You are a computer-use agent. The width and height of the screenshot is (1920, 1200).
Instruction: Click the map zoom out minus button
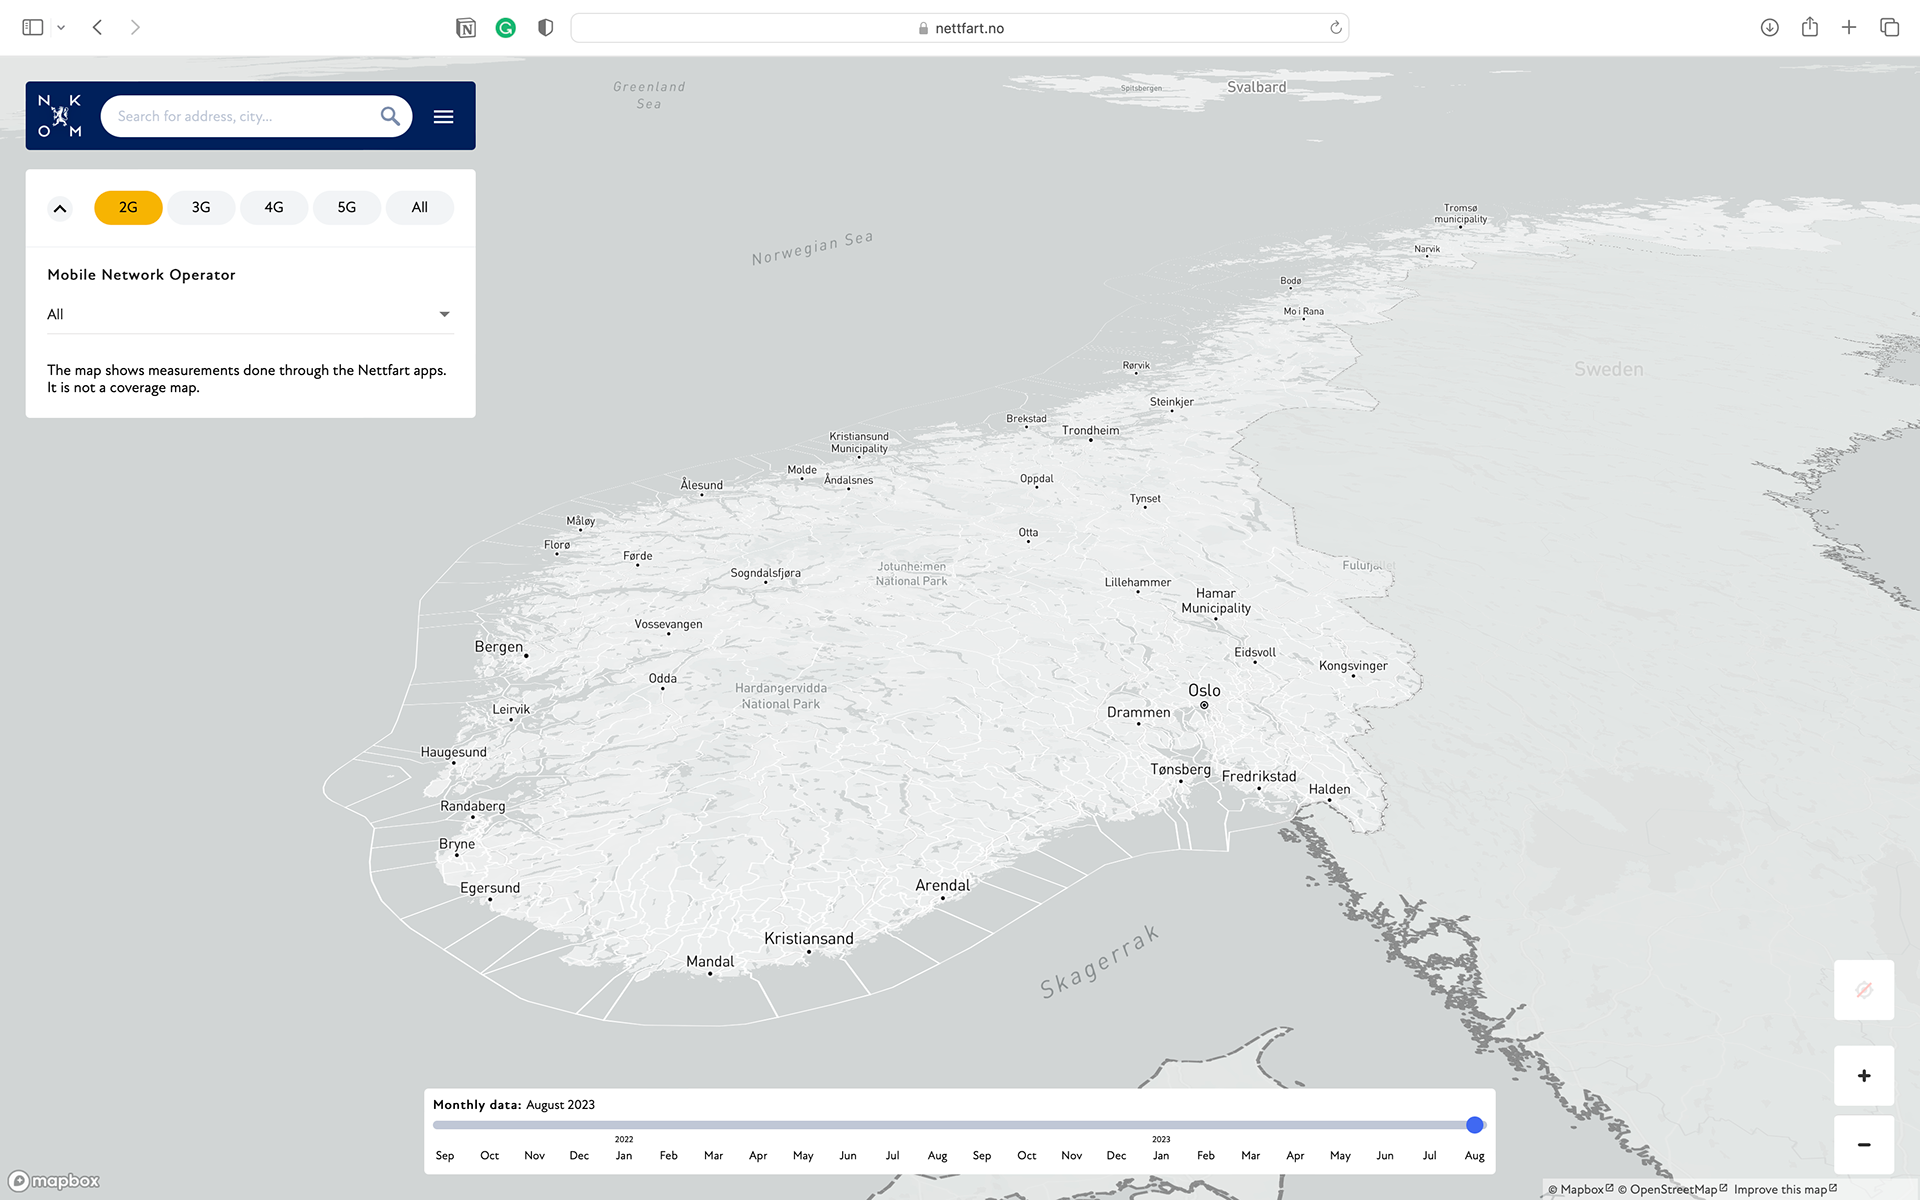(x=1863, y=1144)
